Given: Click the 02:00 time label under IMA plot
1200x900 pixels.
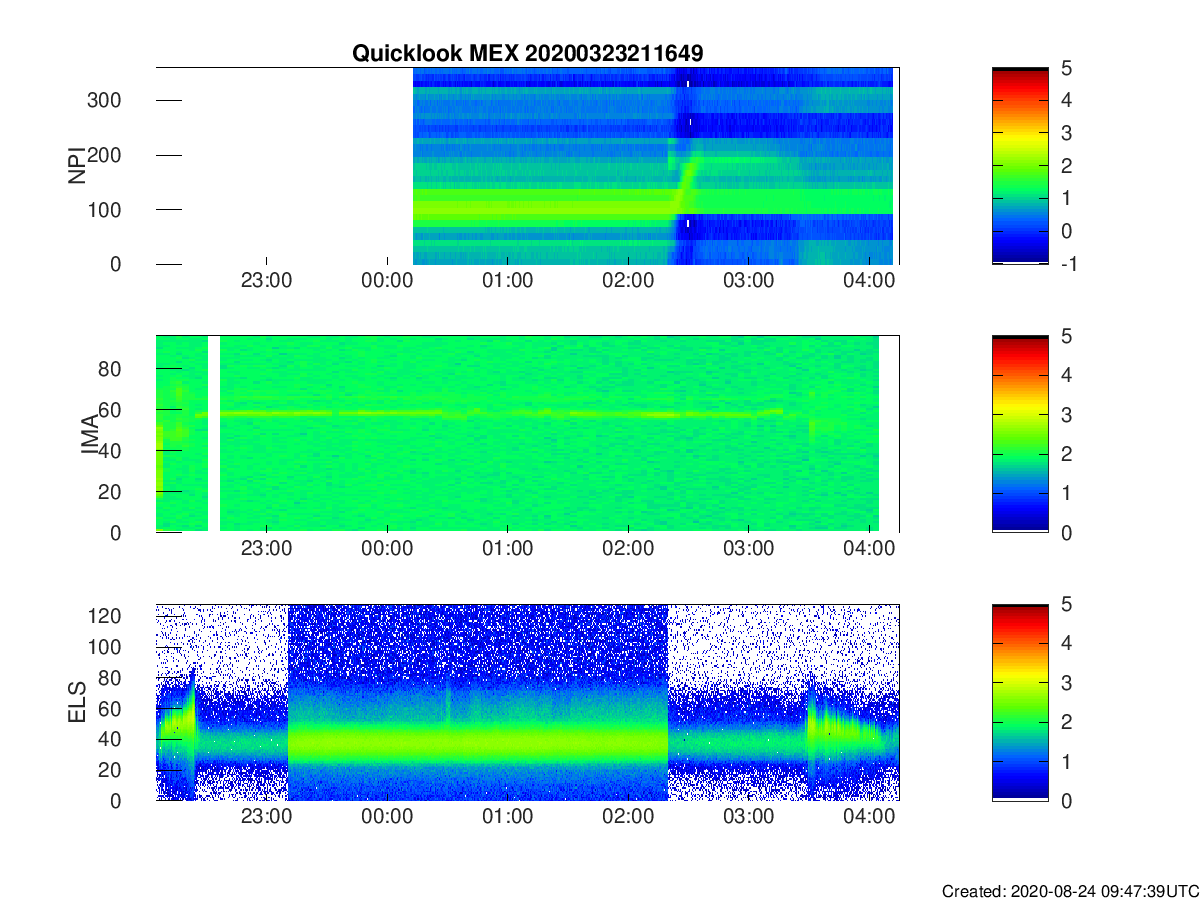Looking at the screenshot, I should (x=628, y=549).
